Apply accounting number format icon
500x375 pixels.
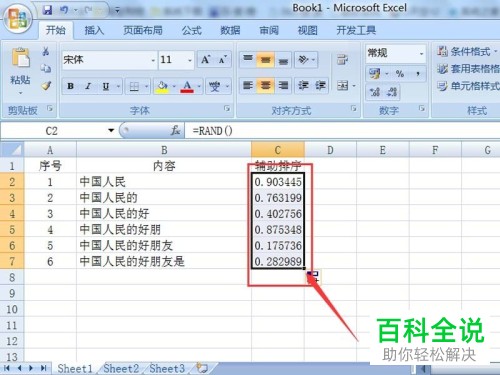(x=375, y=73)
